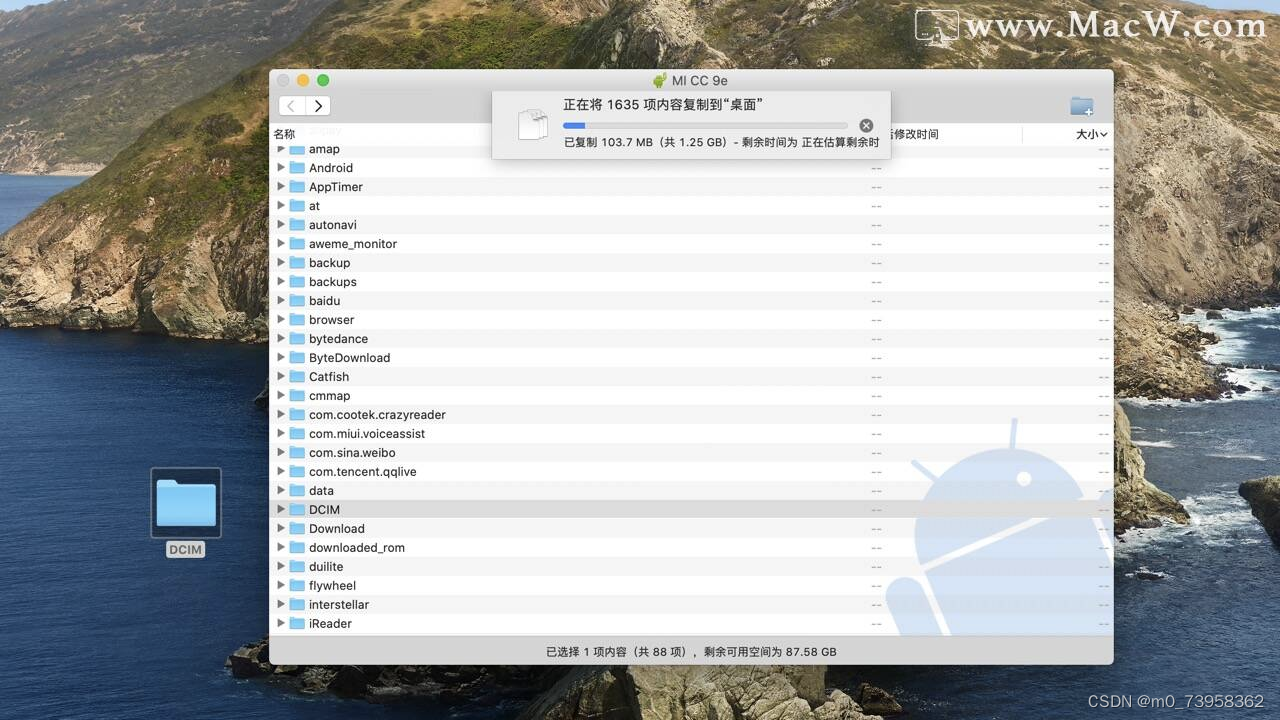
Task: Click the aweme_monitor folder icon
Action: pyautogui.click(x=297, y=244)
